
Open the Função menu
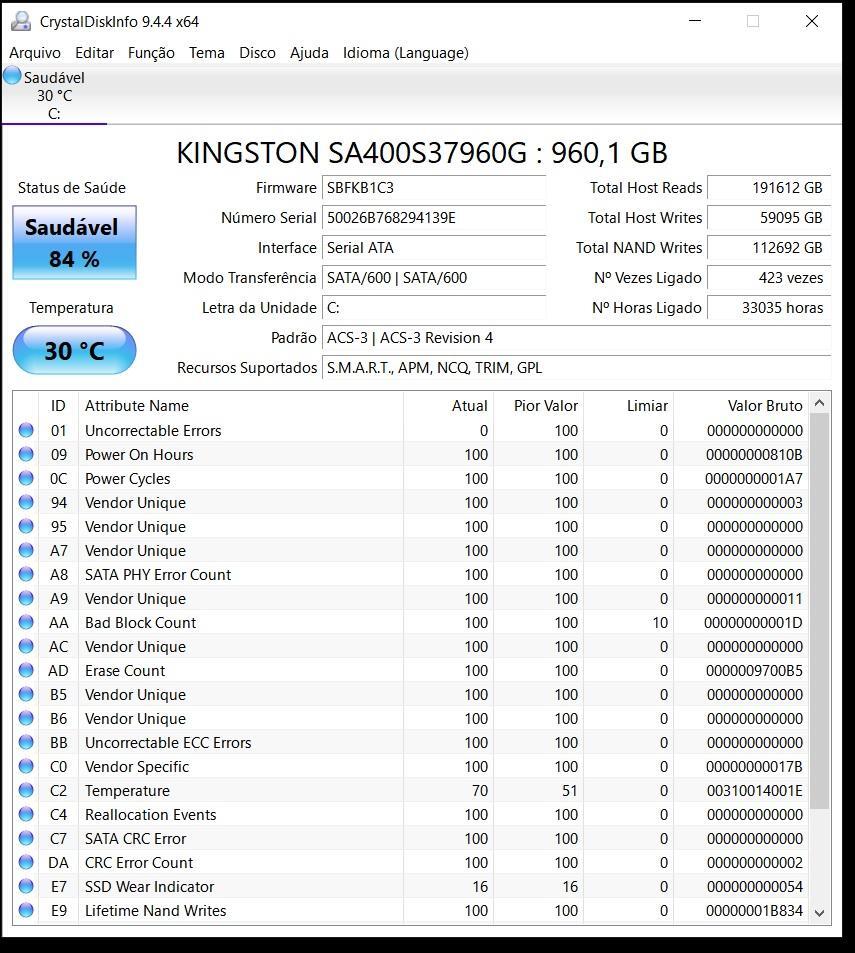151,53
